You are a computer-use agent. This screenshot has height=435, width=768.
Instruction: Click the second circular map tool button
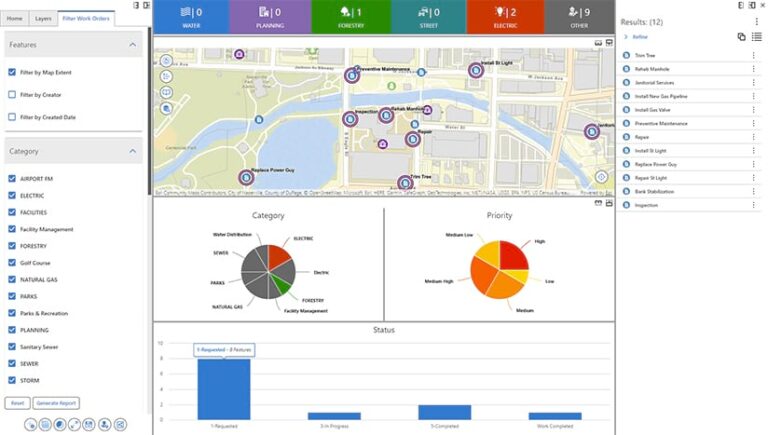pos(166,76)
